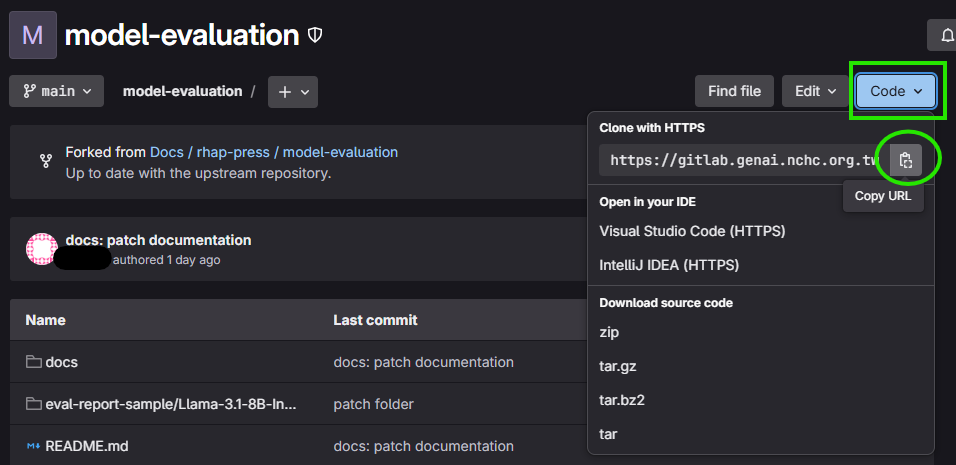Open README.md row's last commit message
Screen dimensions: 956x465
click(423, 446)
